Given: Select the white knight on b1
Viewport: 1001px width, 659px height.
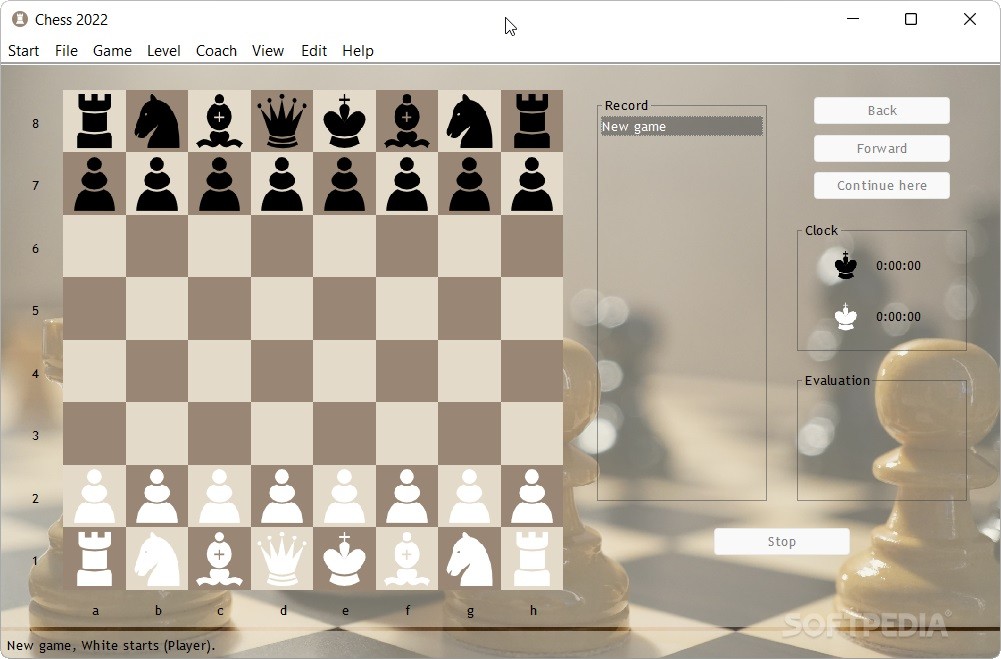Looking at the screenshot, I should coord(156,559).
